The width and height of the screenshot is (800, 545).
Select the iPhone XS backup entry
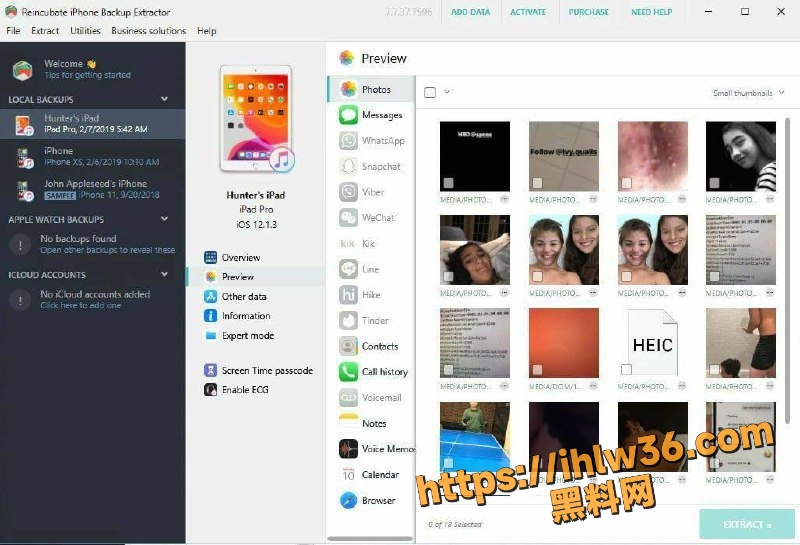click(x=92, y=156)
